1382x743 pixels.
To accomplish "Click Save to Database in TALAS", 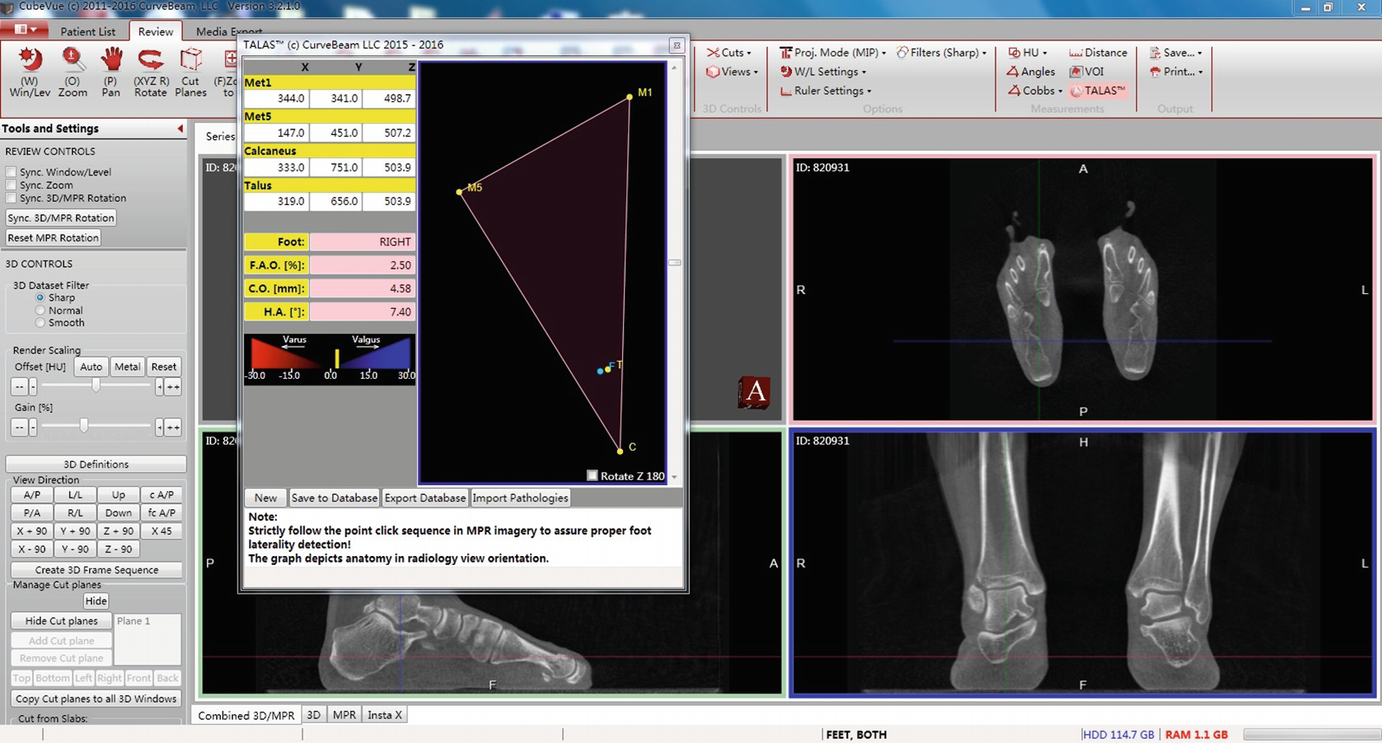I will click(x=334, y=498).
